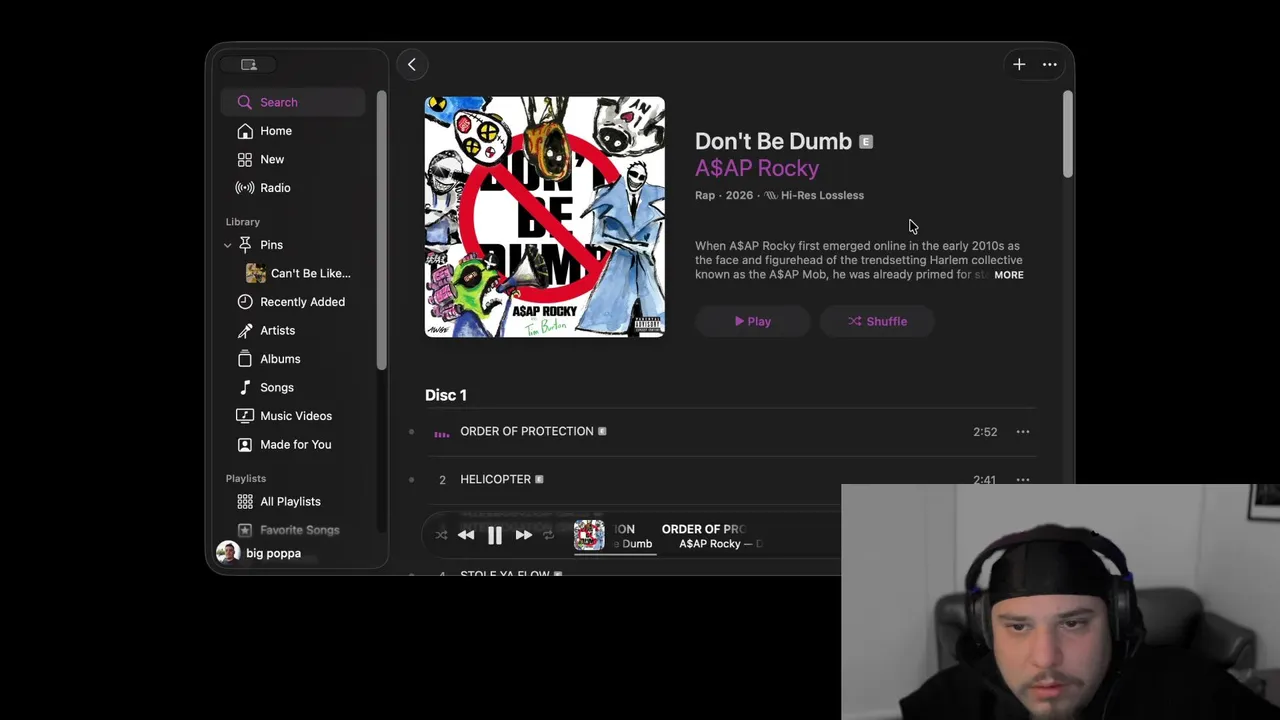This screenshot has width=1280, height=720.
Task: Add album with the plus button
Action: click(1019, 64)
